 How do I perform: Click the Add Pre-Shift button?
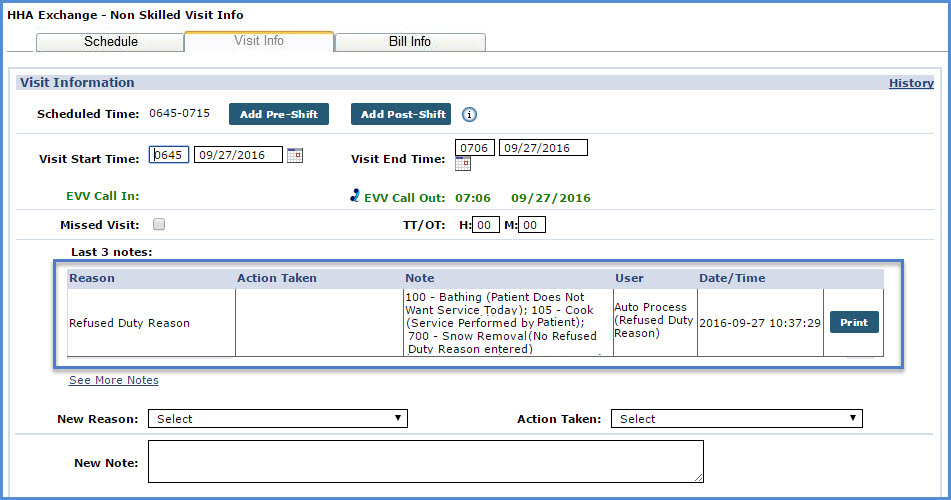pyautogui.click(x=279, y=114)
